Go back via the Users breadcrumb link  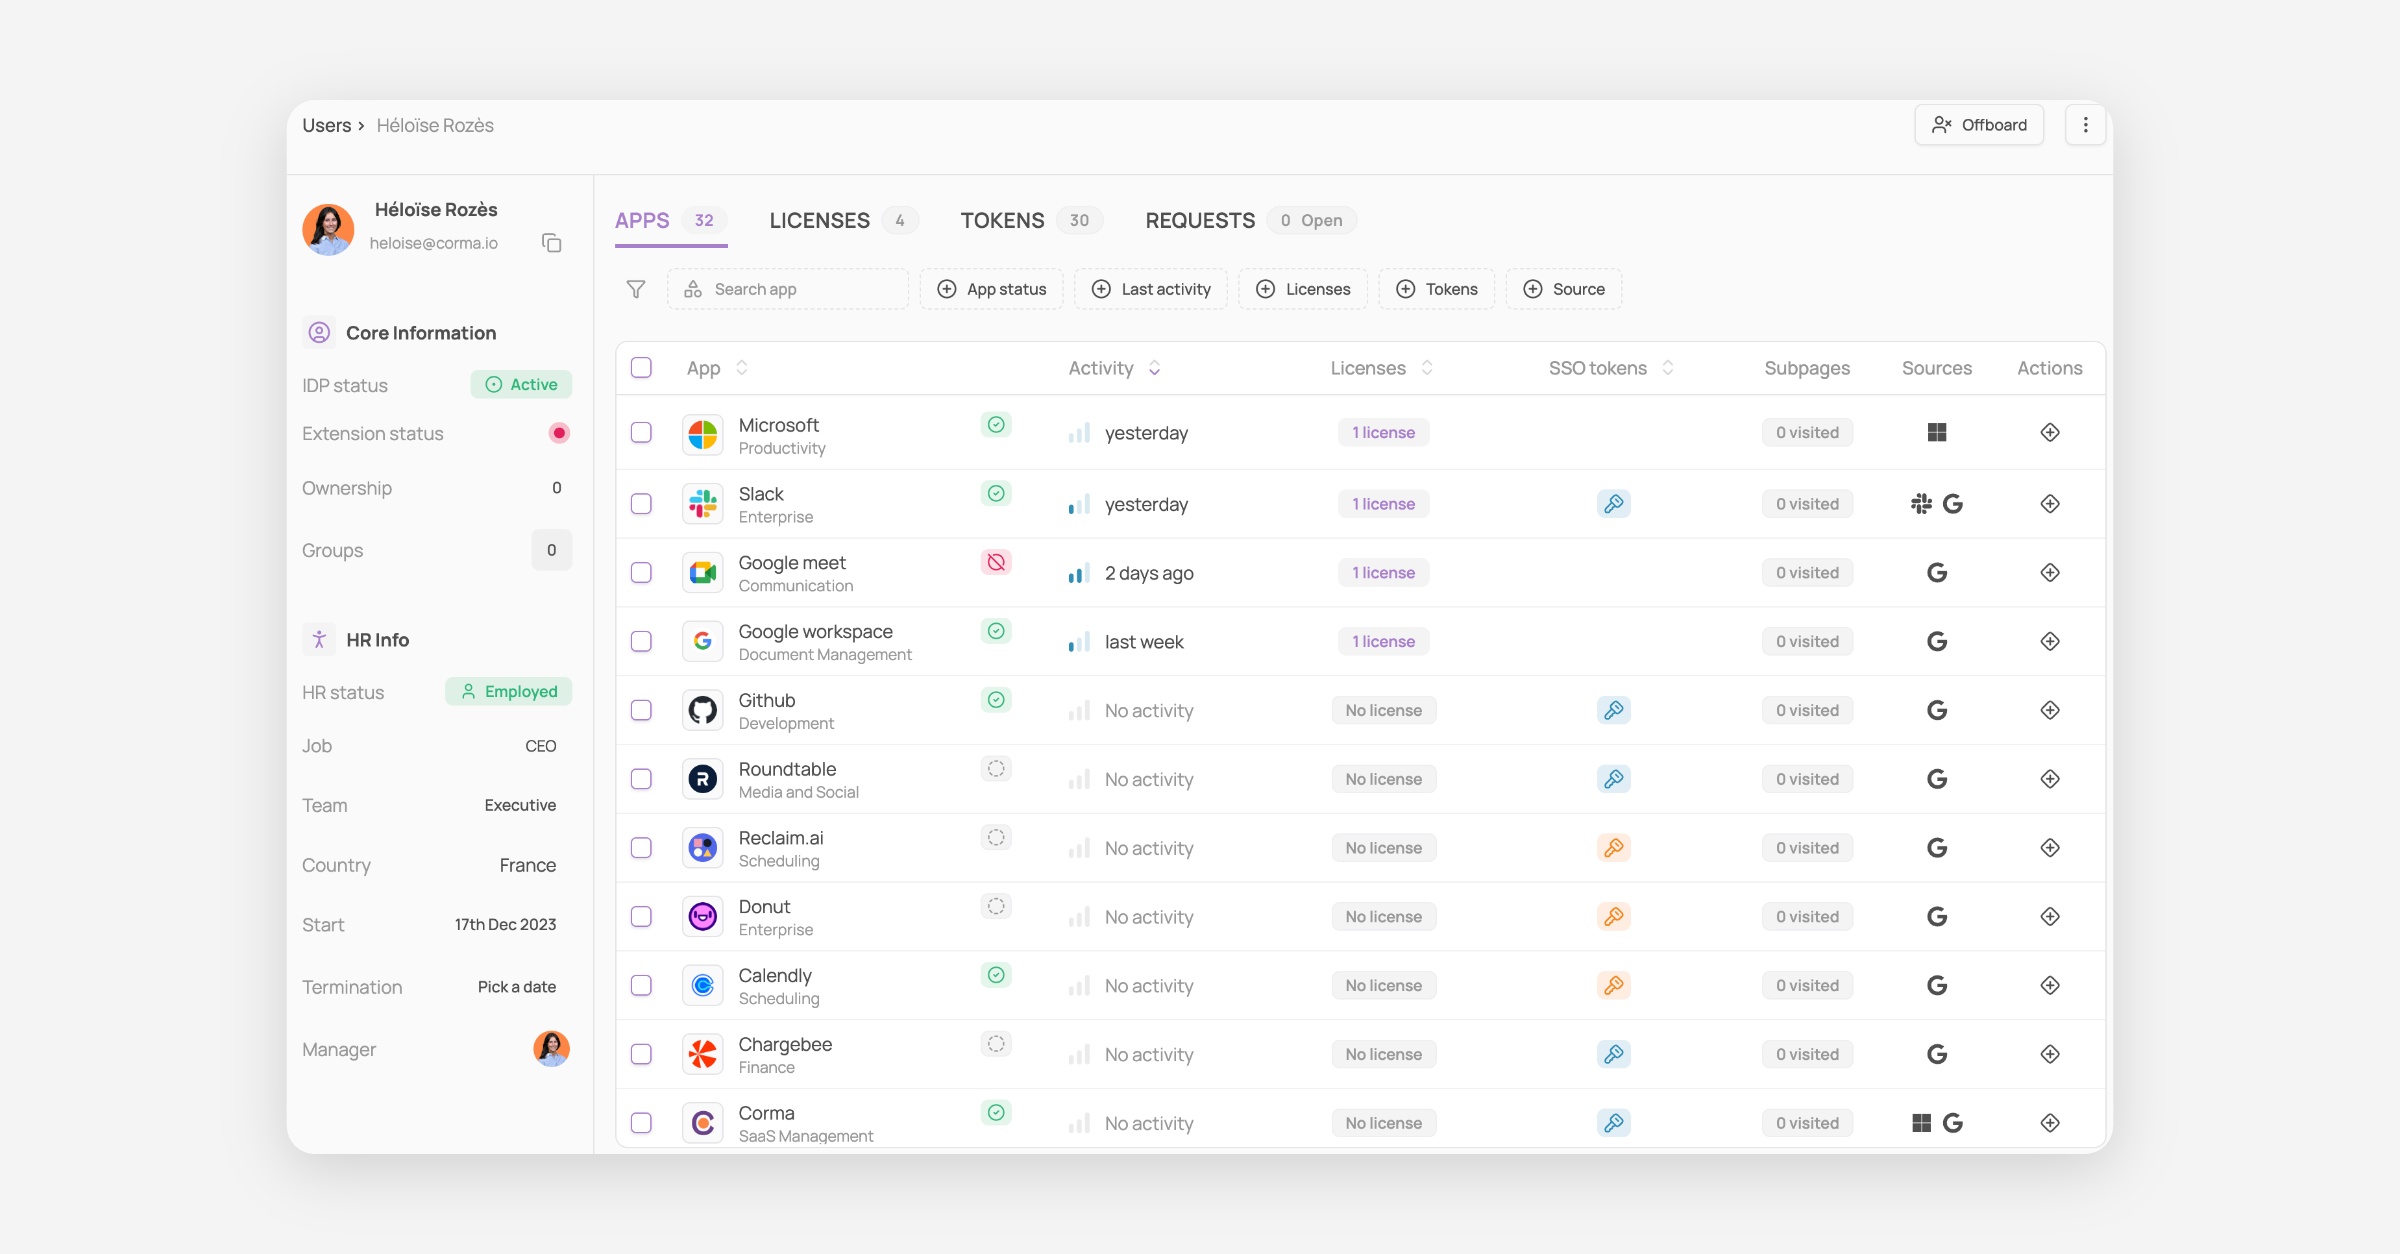point(326,125)
